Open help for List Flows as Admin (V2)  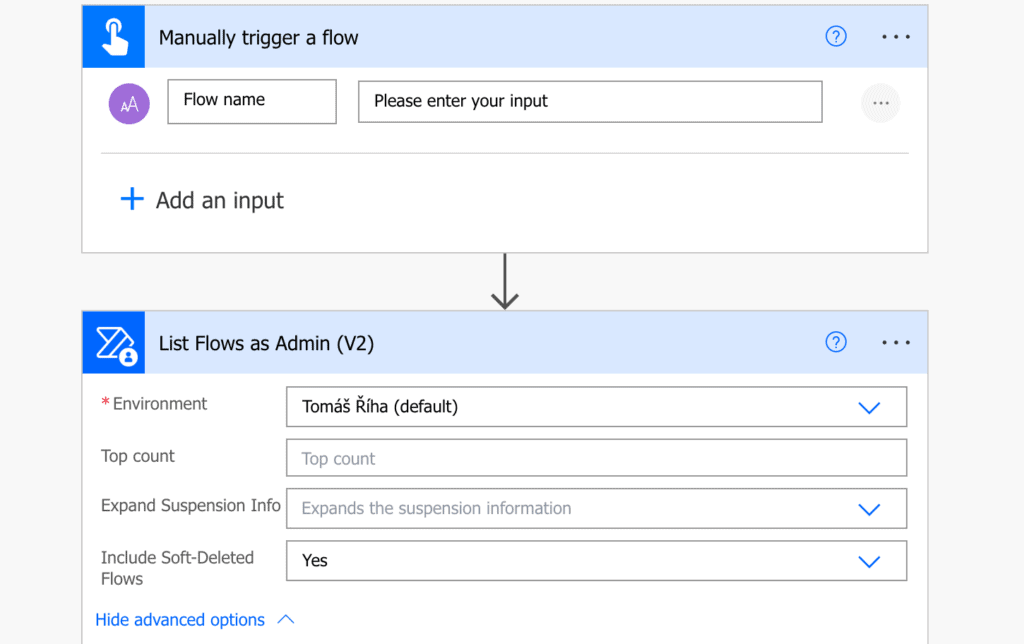pos(836,343)
